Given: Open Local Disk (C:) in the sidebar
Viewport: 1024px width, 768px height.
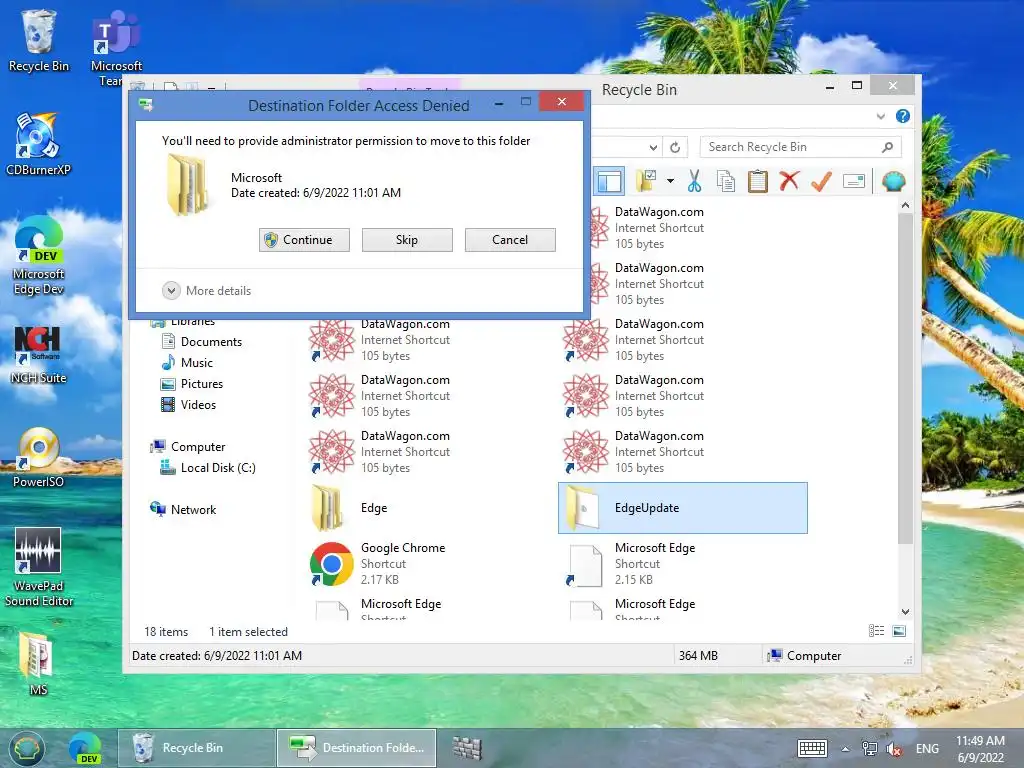Looking at the screenshot, I should pyautogui.click(x=208, y=468).
